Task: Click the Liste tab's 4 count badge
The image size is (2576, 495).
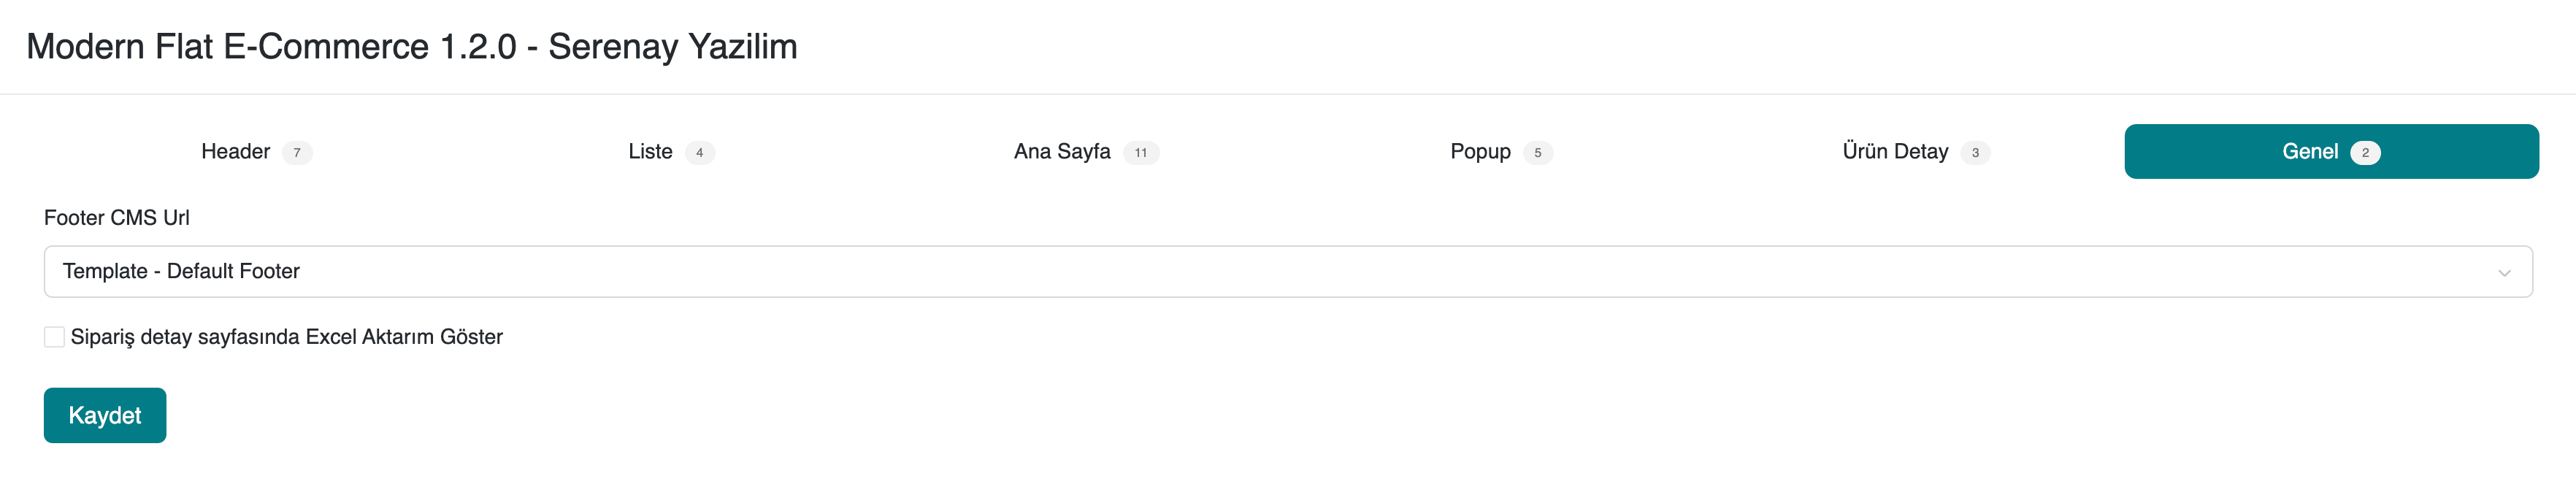Action: pos(700,153)
